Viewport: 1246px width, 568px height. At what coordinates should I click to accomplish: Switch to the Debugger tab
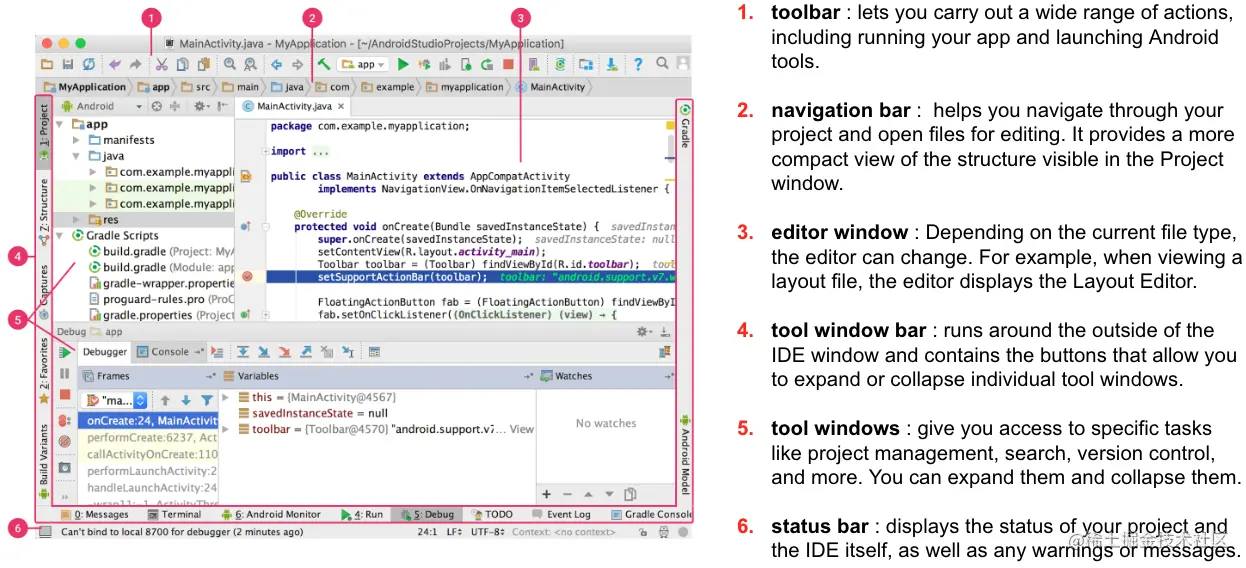[105, 352]
